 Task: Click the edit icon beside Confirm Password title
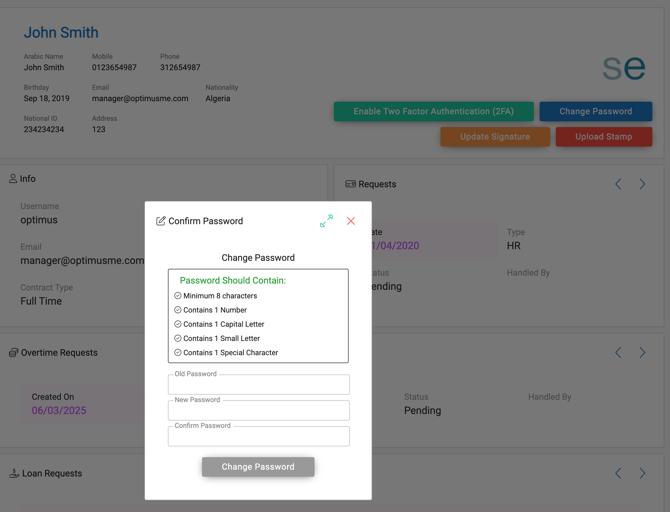point(161,221)
